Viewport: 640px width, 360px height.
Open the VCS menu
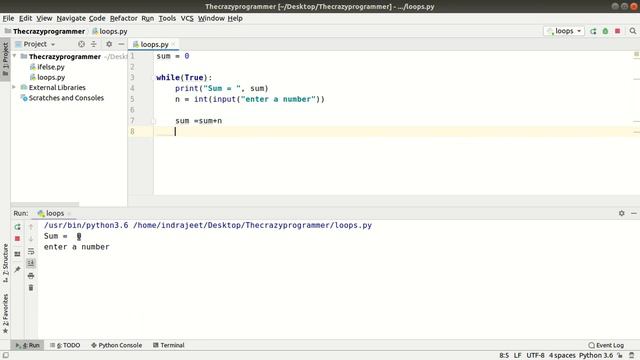click(187, 18)
